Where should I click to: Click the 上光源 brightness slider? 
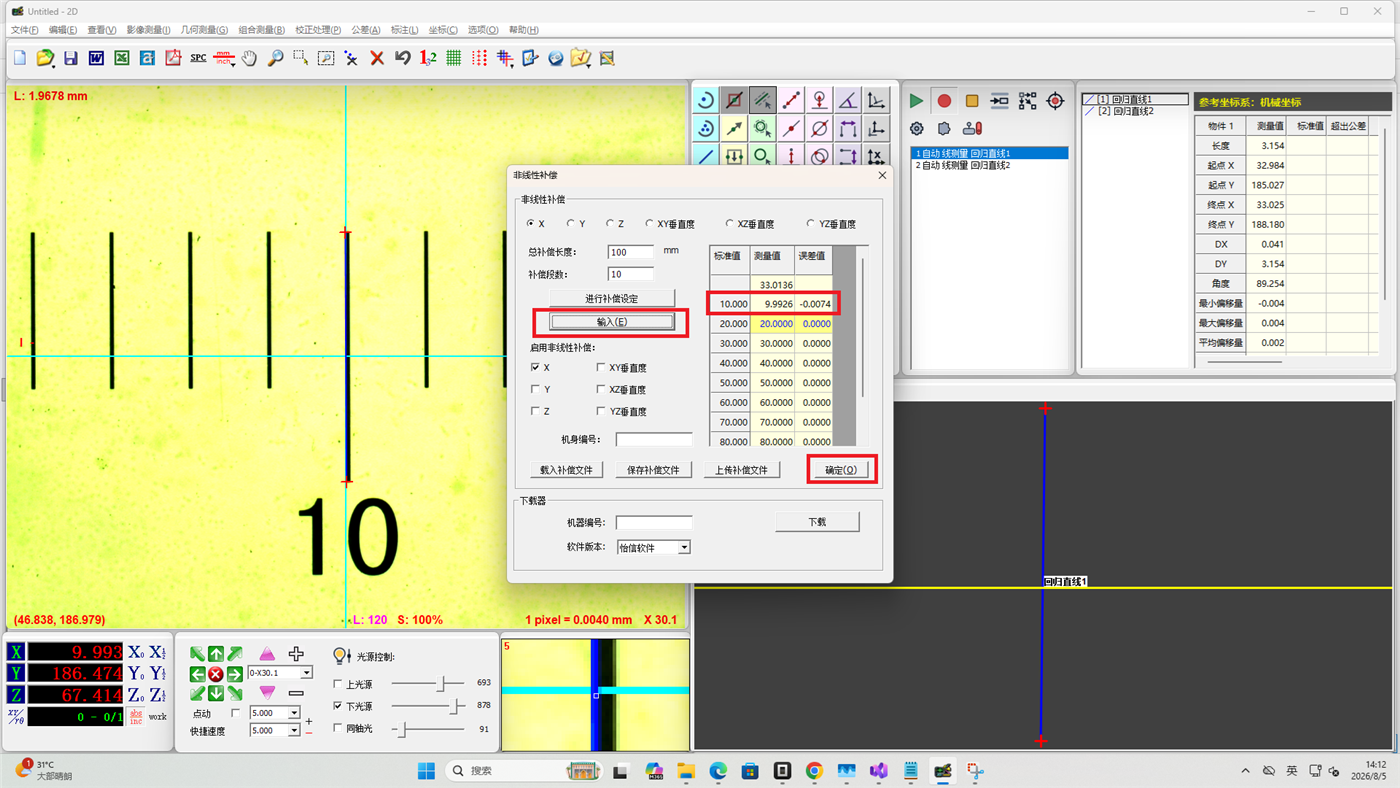coord(428,683)
